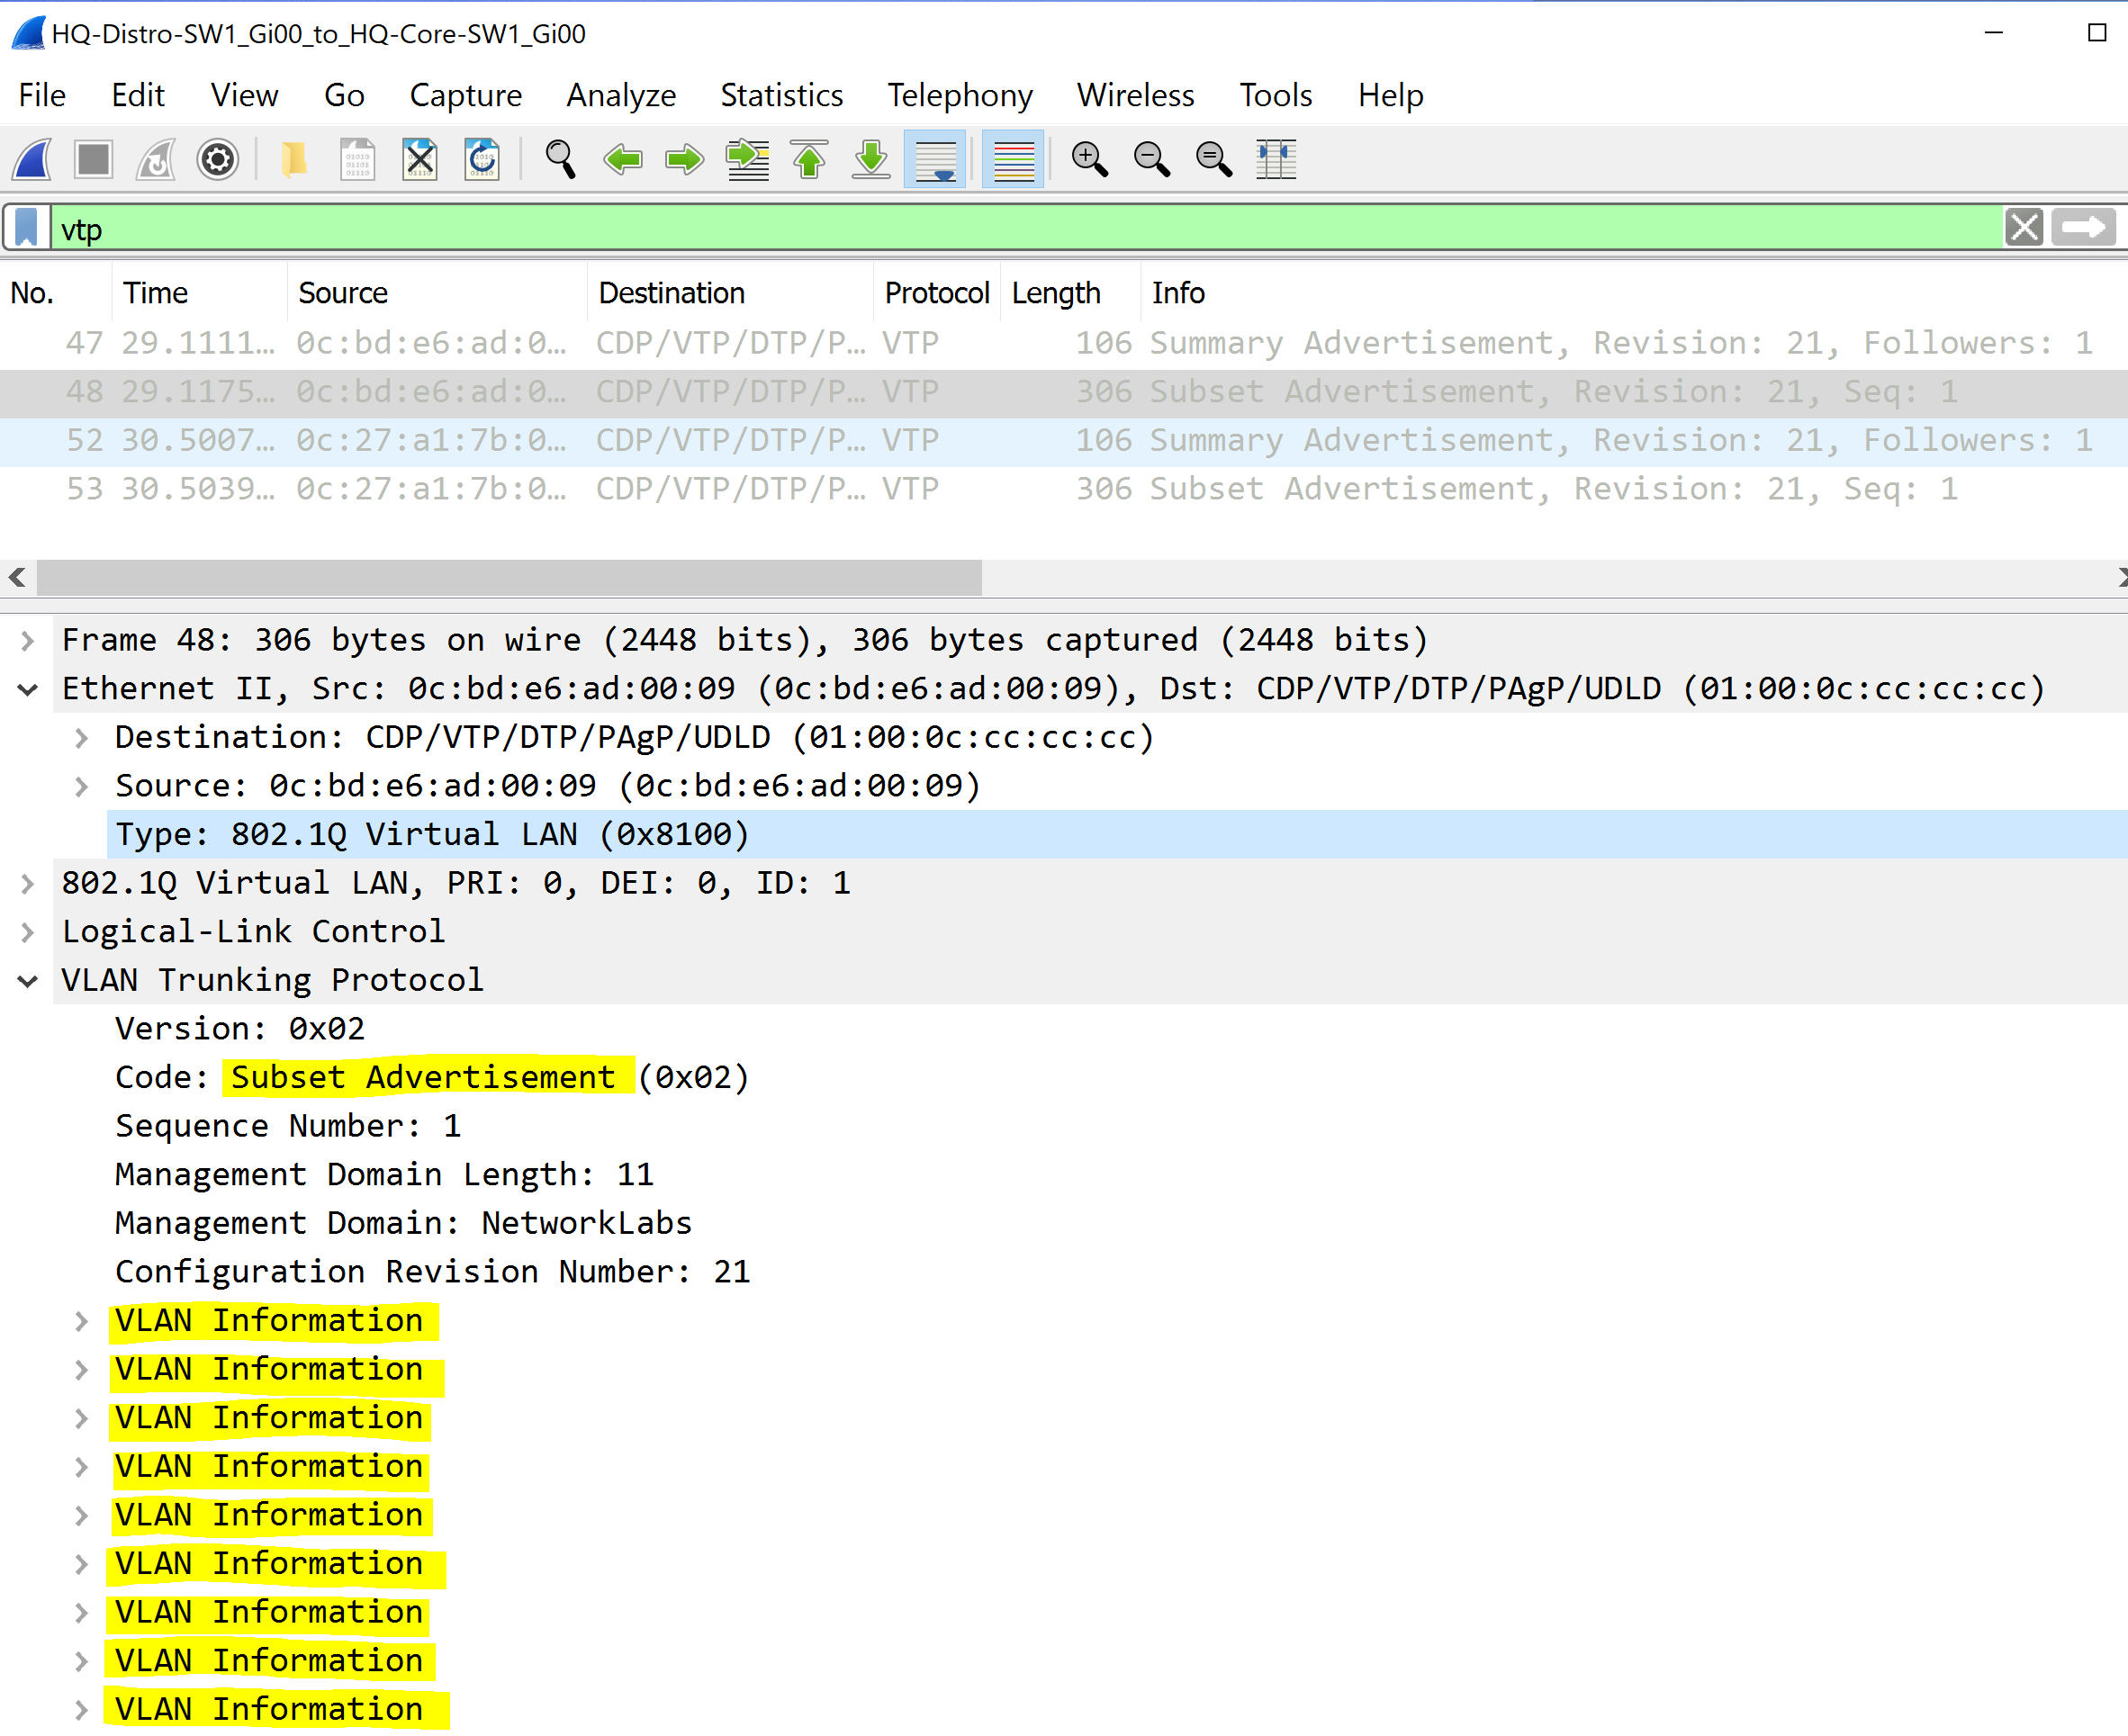Screen dimensions: 2128x1736
Task: Select the Type 802.1Q Virtual LAN line
Action: 1117,835
